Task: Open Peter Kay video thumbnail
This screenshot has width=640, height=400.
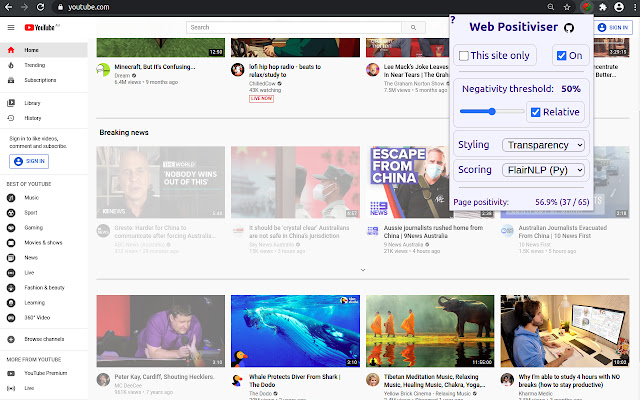Action: 161,331
